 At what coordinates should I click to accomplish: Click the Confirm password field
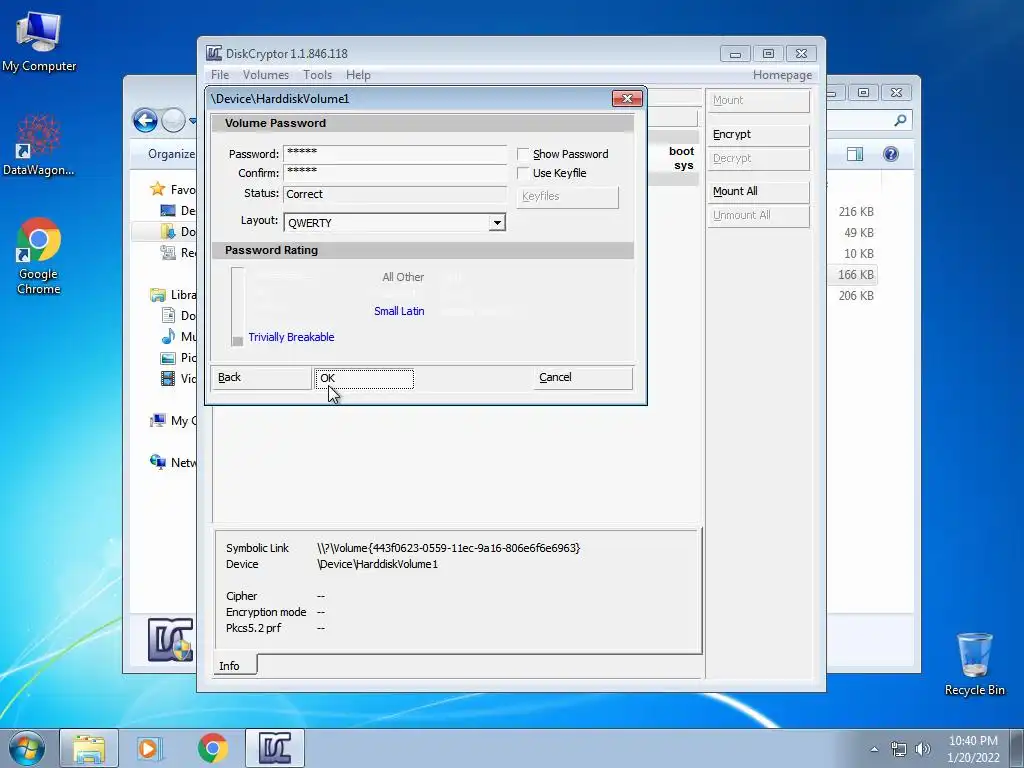[395, 172]
